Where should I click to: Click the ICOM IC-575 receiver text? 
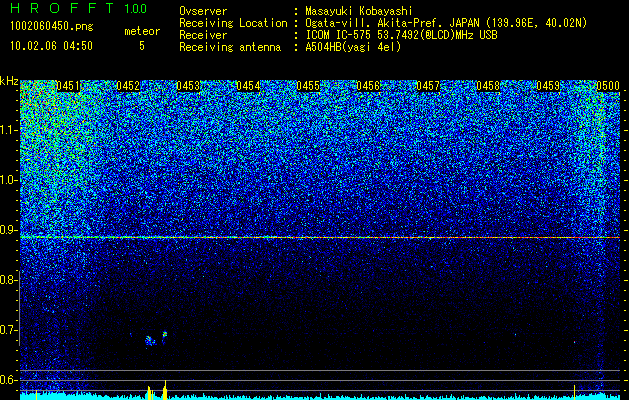pyautogui.click(x=401, y=35)
